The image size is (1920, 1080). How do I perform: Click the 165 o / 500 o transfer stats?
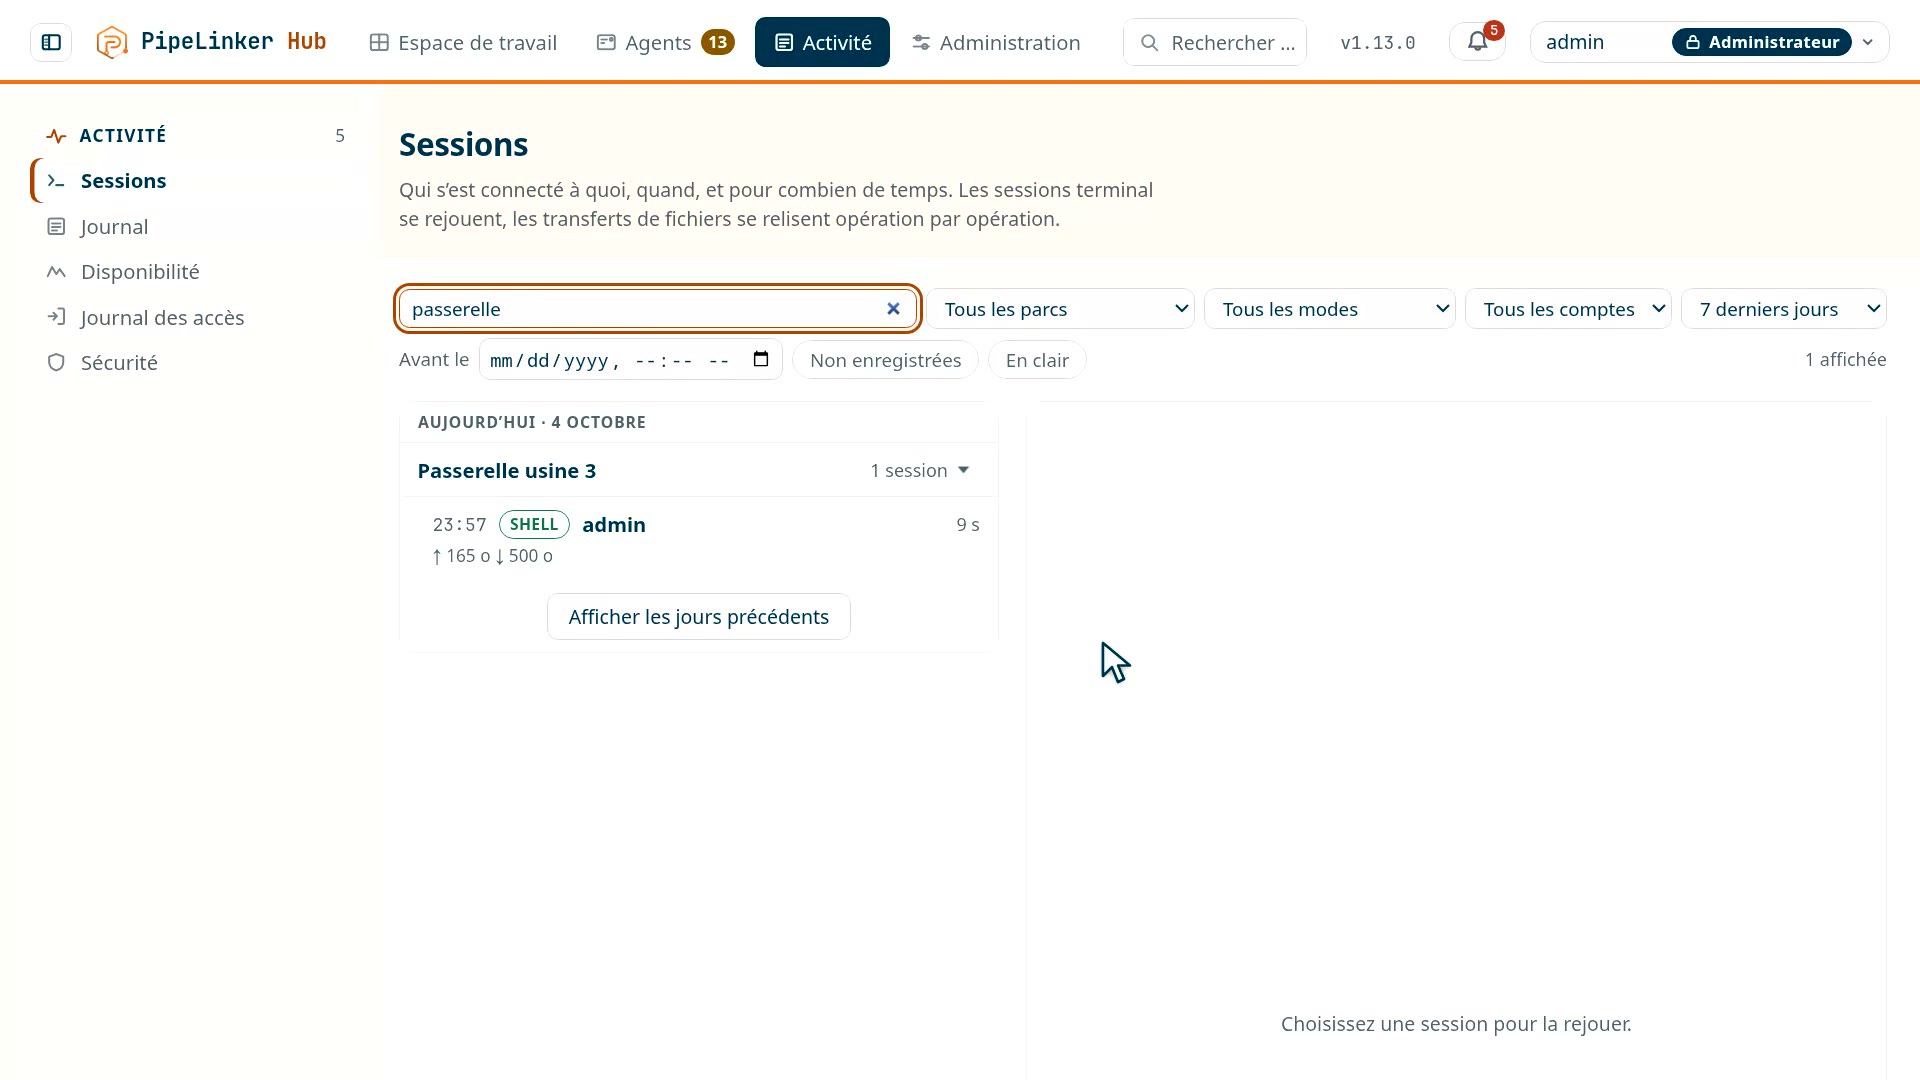click(492, 556)
